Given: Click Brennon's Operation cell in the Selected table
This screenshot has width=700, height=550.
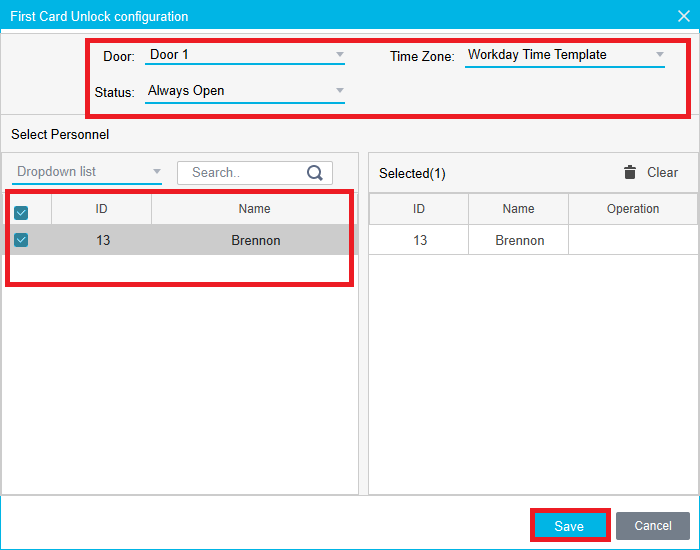Looking at the screenshot, I should 632,240.
